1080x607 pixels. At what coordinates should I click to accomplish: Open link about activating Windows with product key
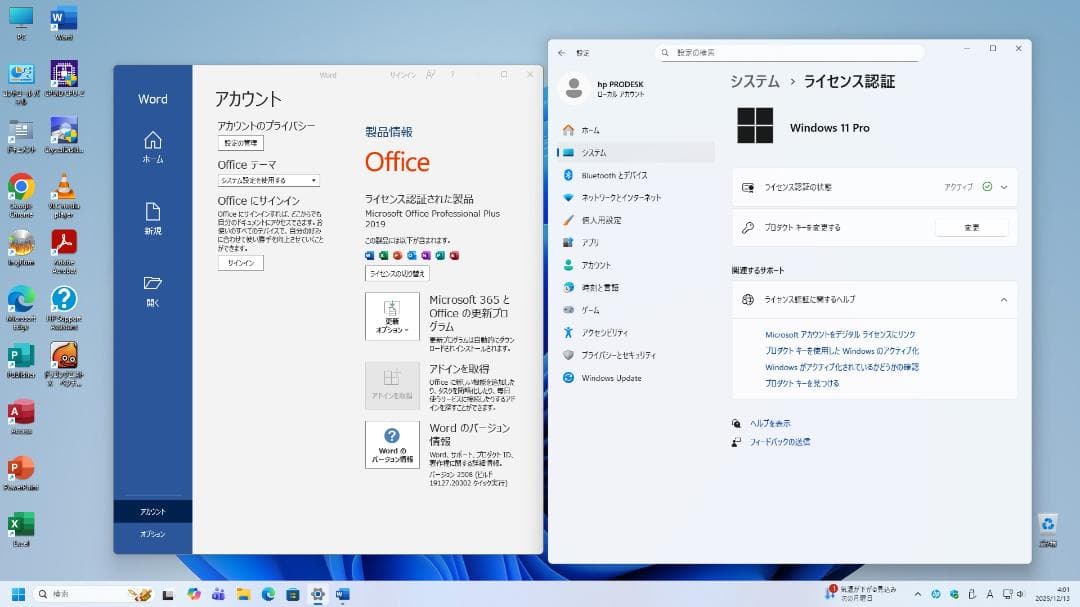[x=842, y=351]
